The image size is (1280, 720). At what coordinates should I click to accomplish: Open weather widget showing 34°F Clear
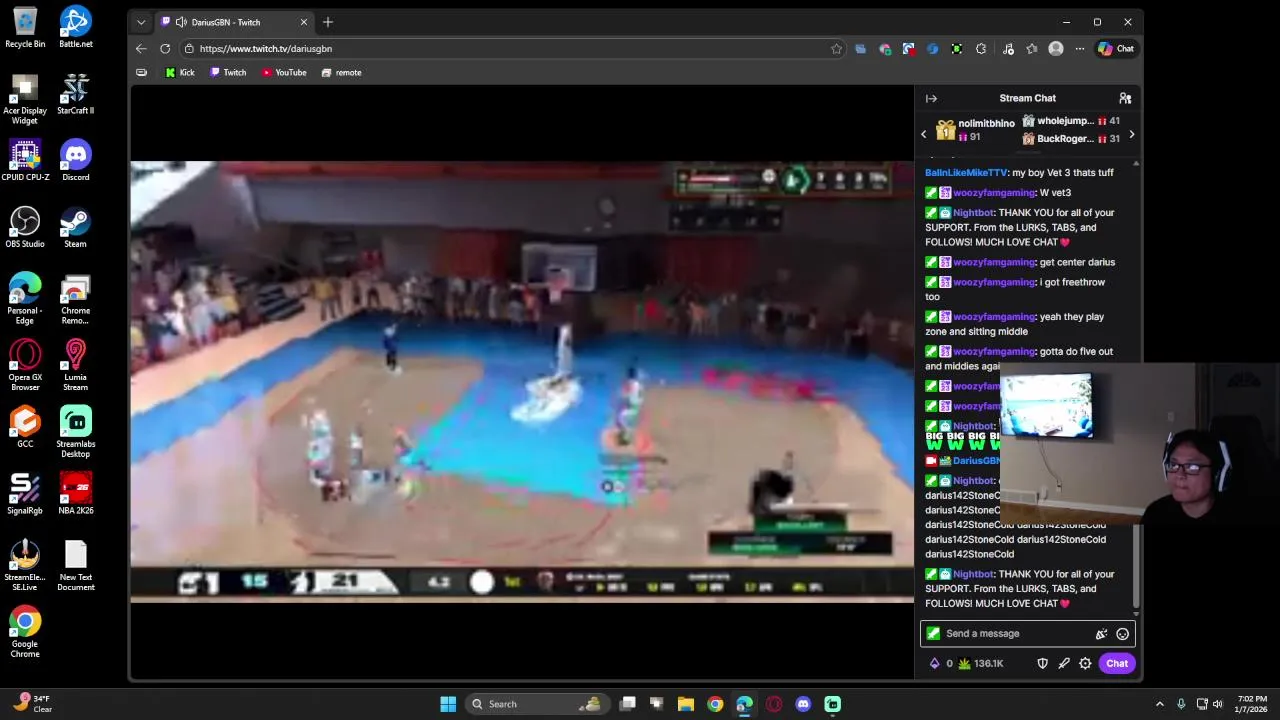(x=32, y=704)
